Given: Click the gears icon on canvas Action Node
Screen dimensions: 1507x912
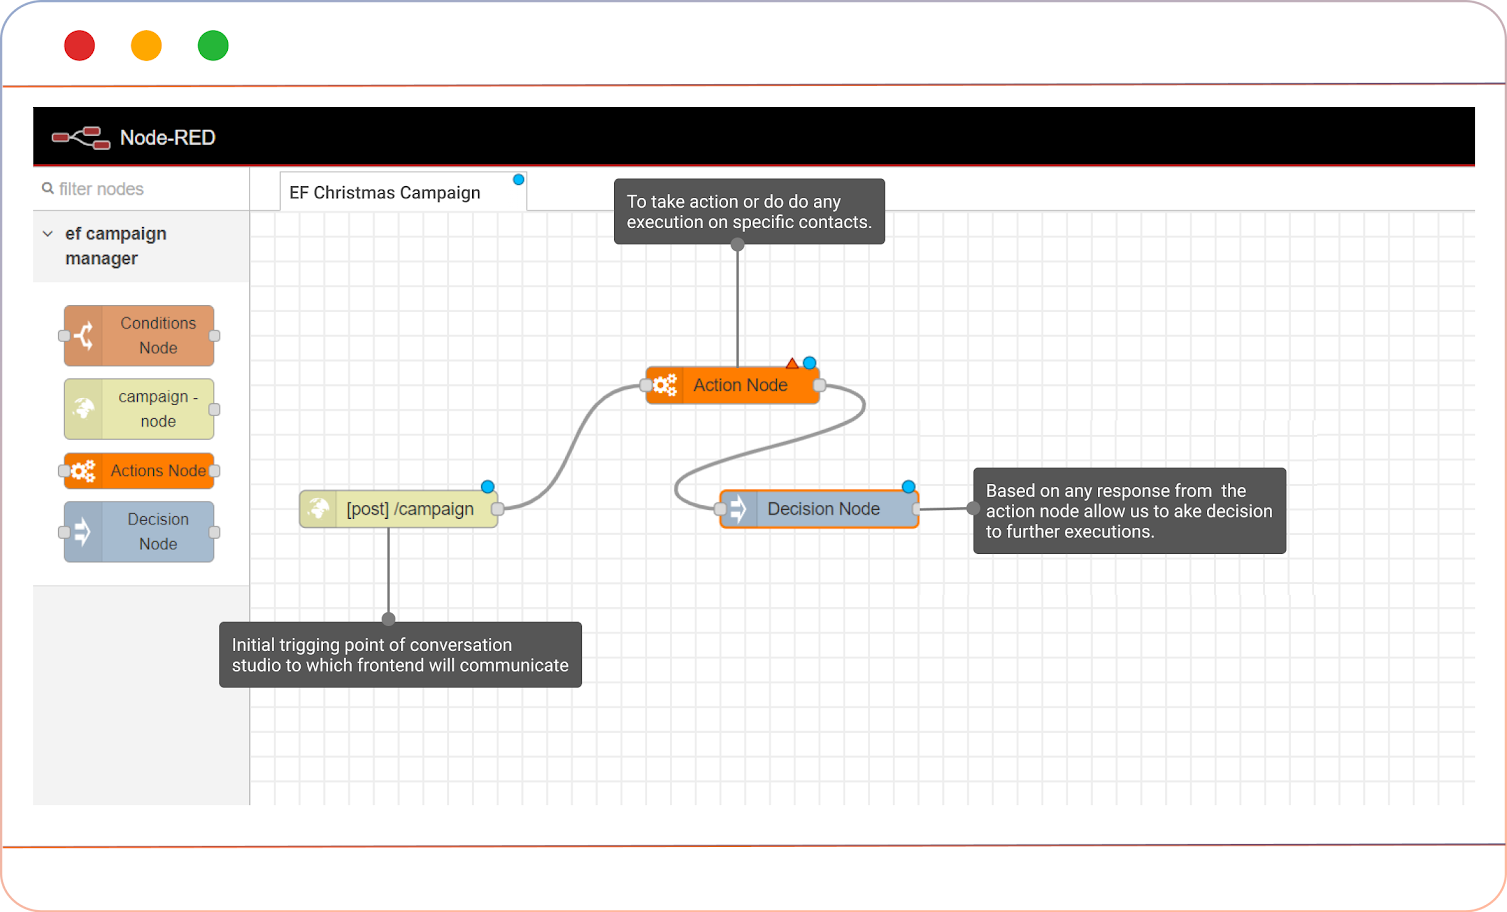Looking at the screenshot, I should tap(666, 385).
